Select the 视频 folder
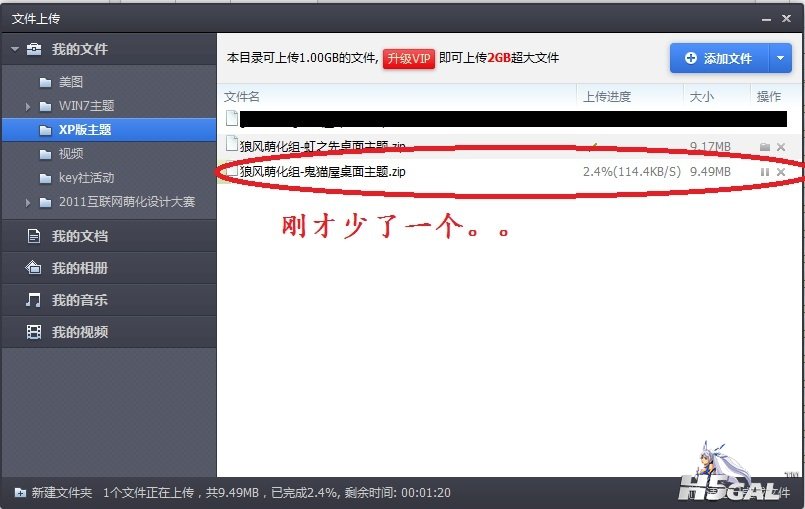This screenshot has width=805, height=509. tap(70, 154)
